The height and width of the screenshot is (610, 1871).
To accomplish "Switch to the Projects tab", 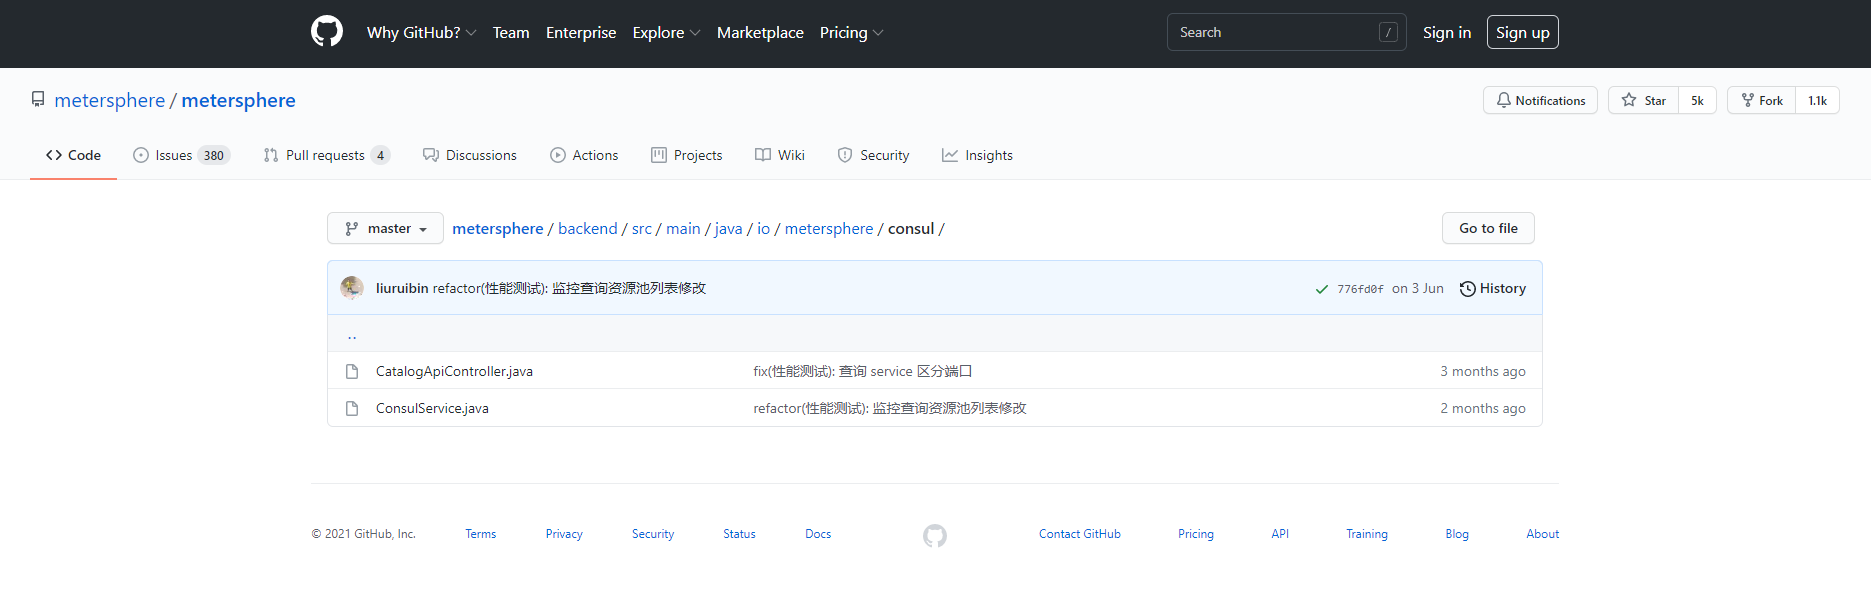I will coord(686,155).
